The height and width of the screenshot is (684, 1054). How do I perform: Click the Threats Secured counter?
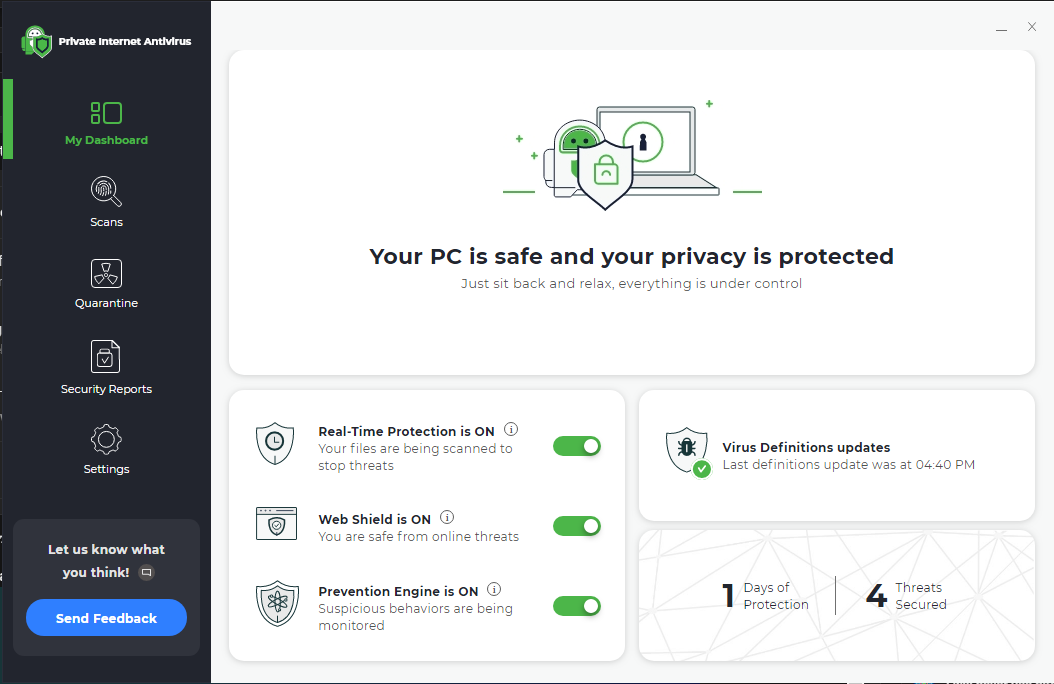tap(906, 595)
